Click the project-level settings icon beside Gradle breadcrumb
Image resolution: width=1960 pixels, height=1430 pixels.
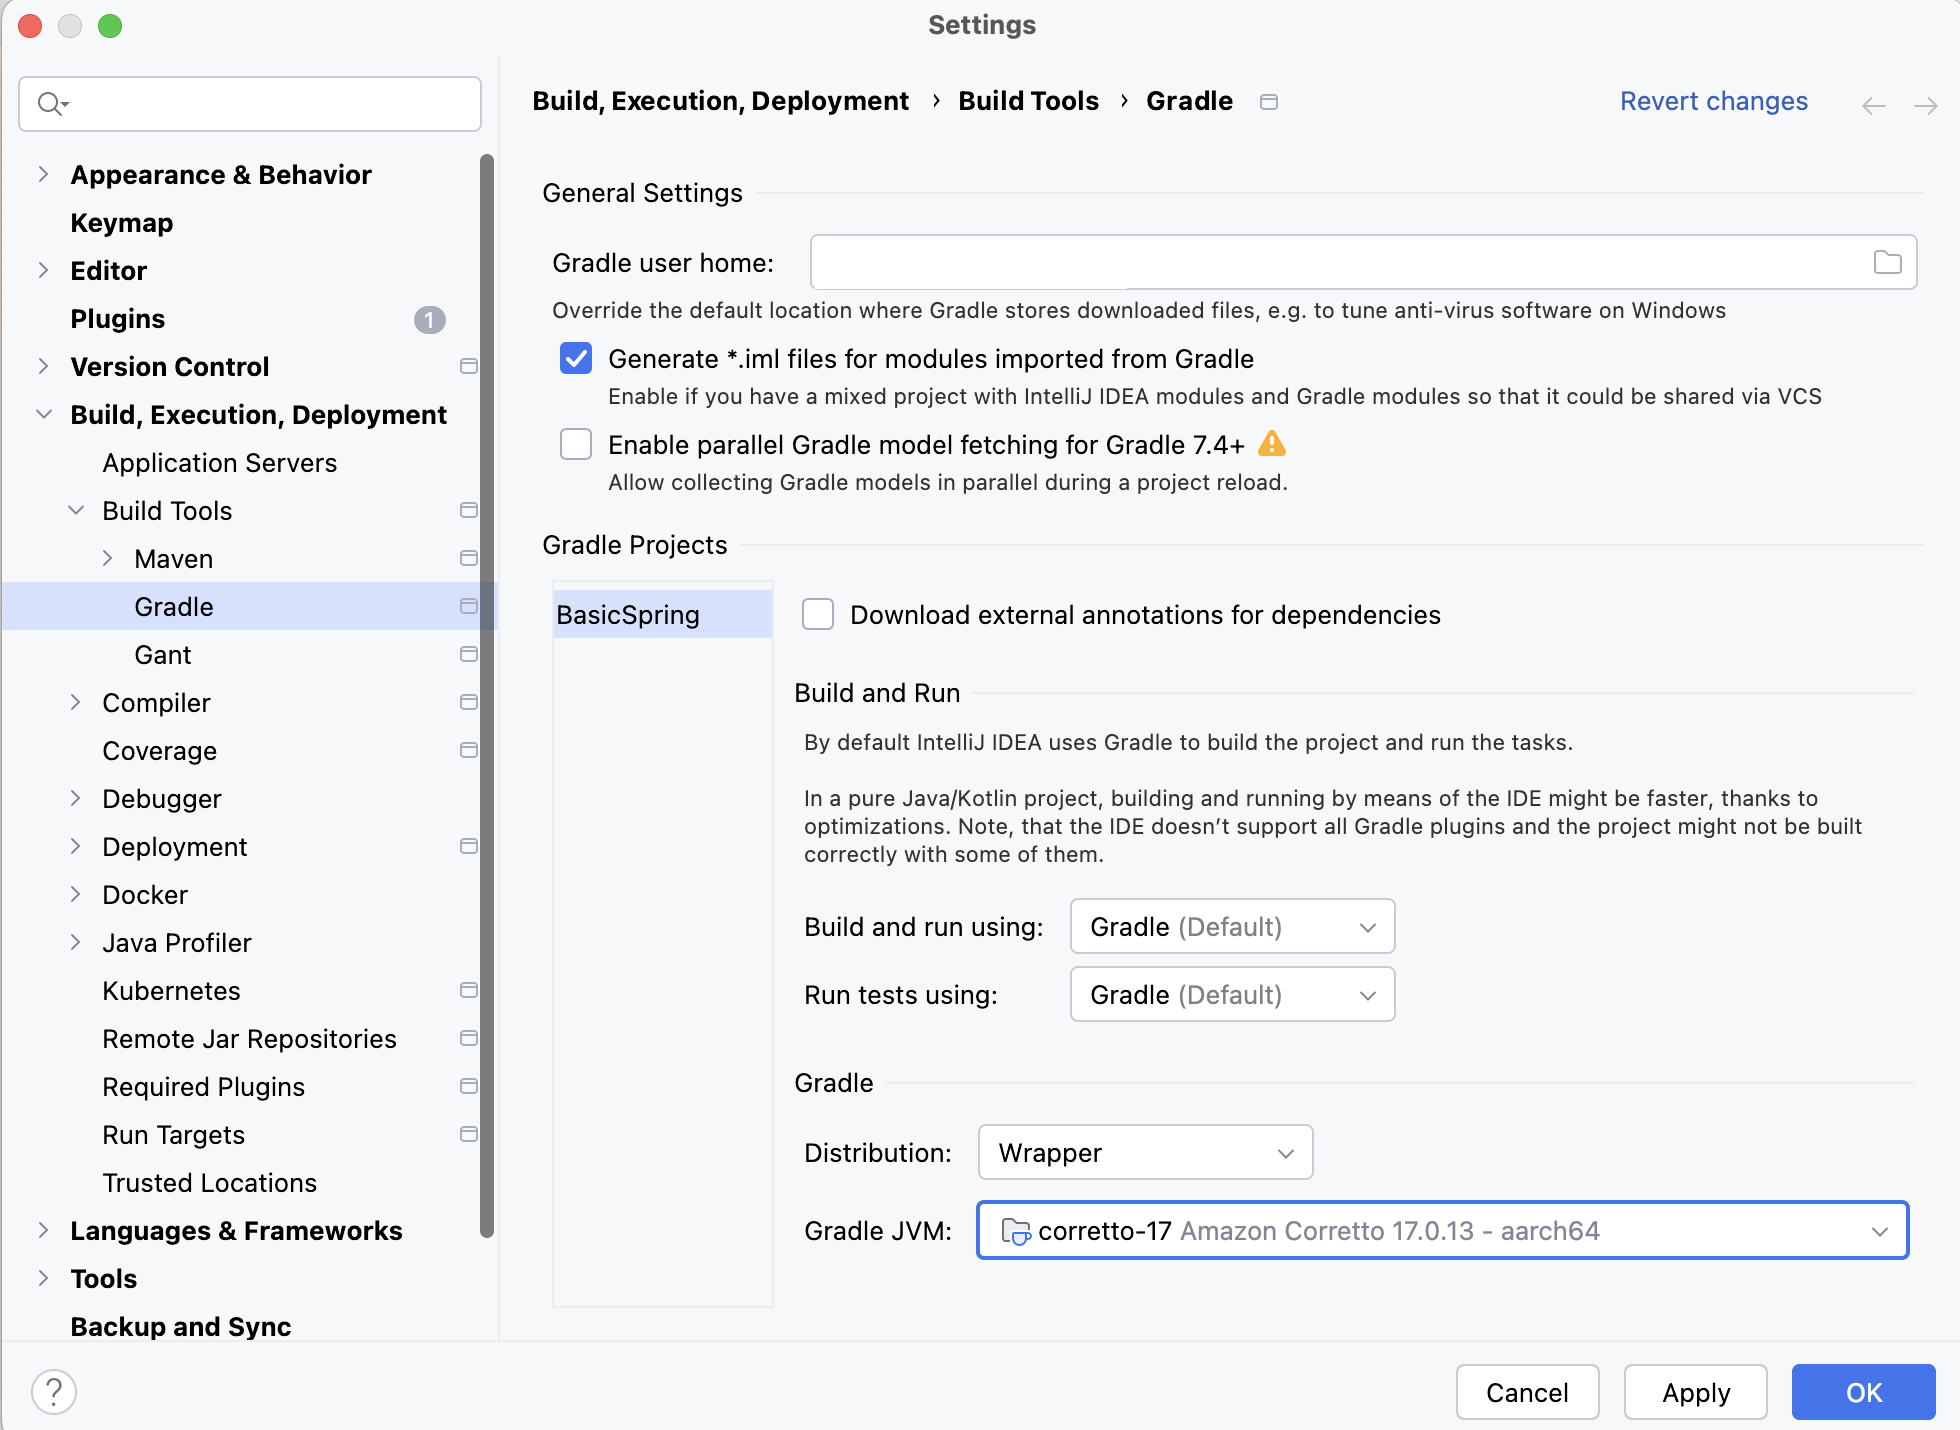[1269, 102]
